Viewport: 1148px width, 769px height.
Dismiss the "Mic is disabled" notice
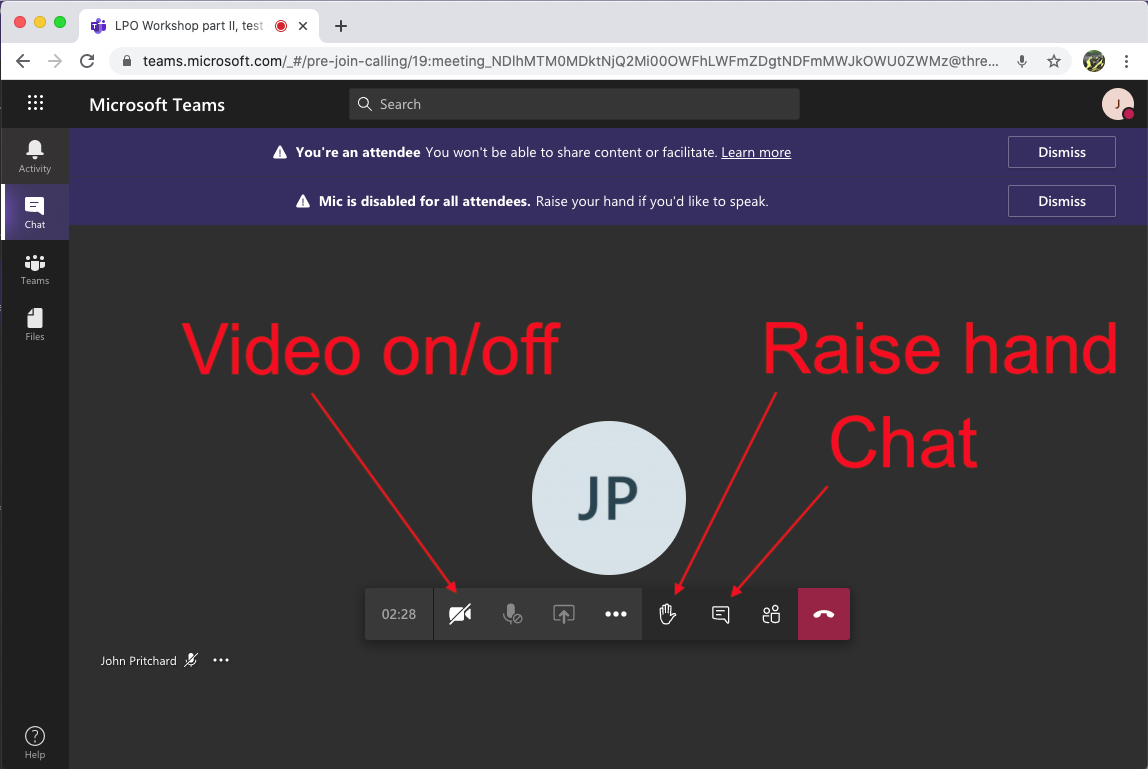[1061, 201]
